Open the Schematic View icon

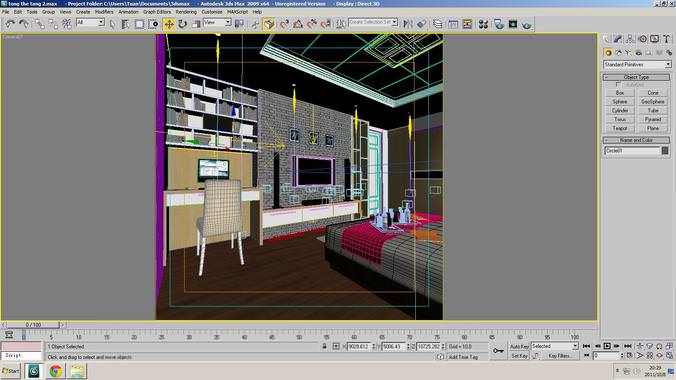(467, 24)
